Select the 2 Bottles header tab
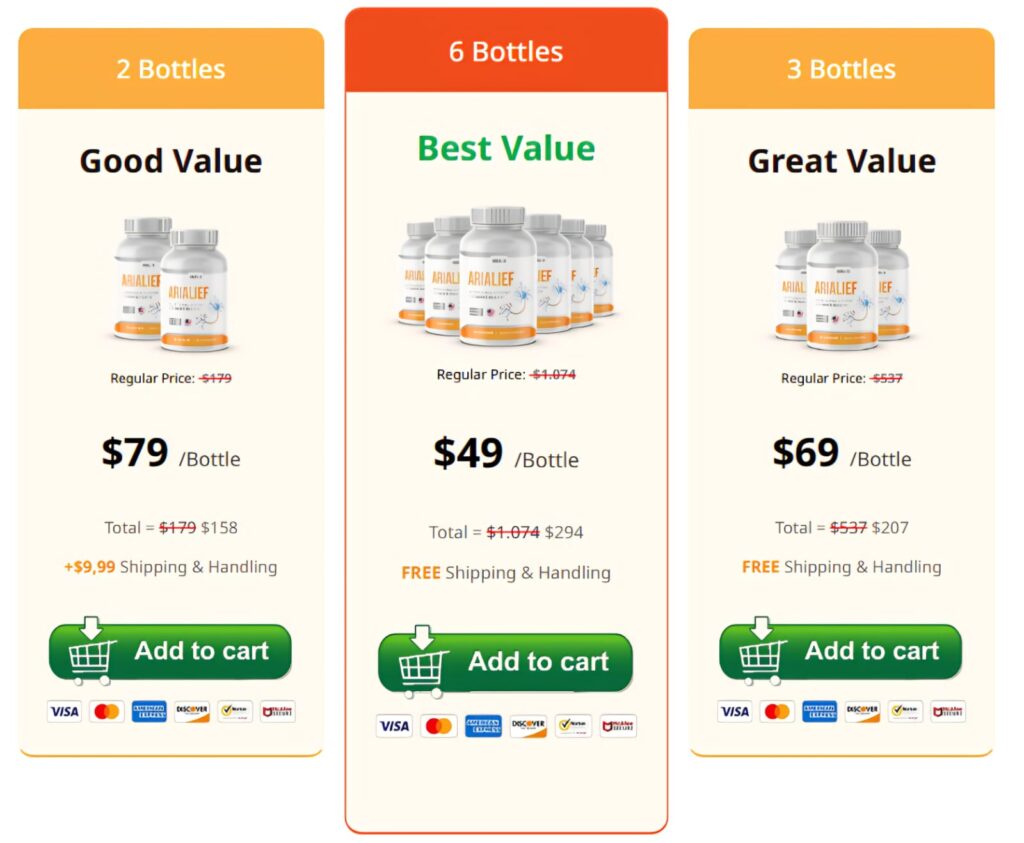The width and height of the screenshot is (1024, 843). pyautogui.click(x=171, y=69)
